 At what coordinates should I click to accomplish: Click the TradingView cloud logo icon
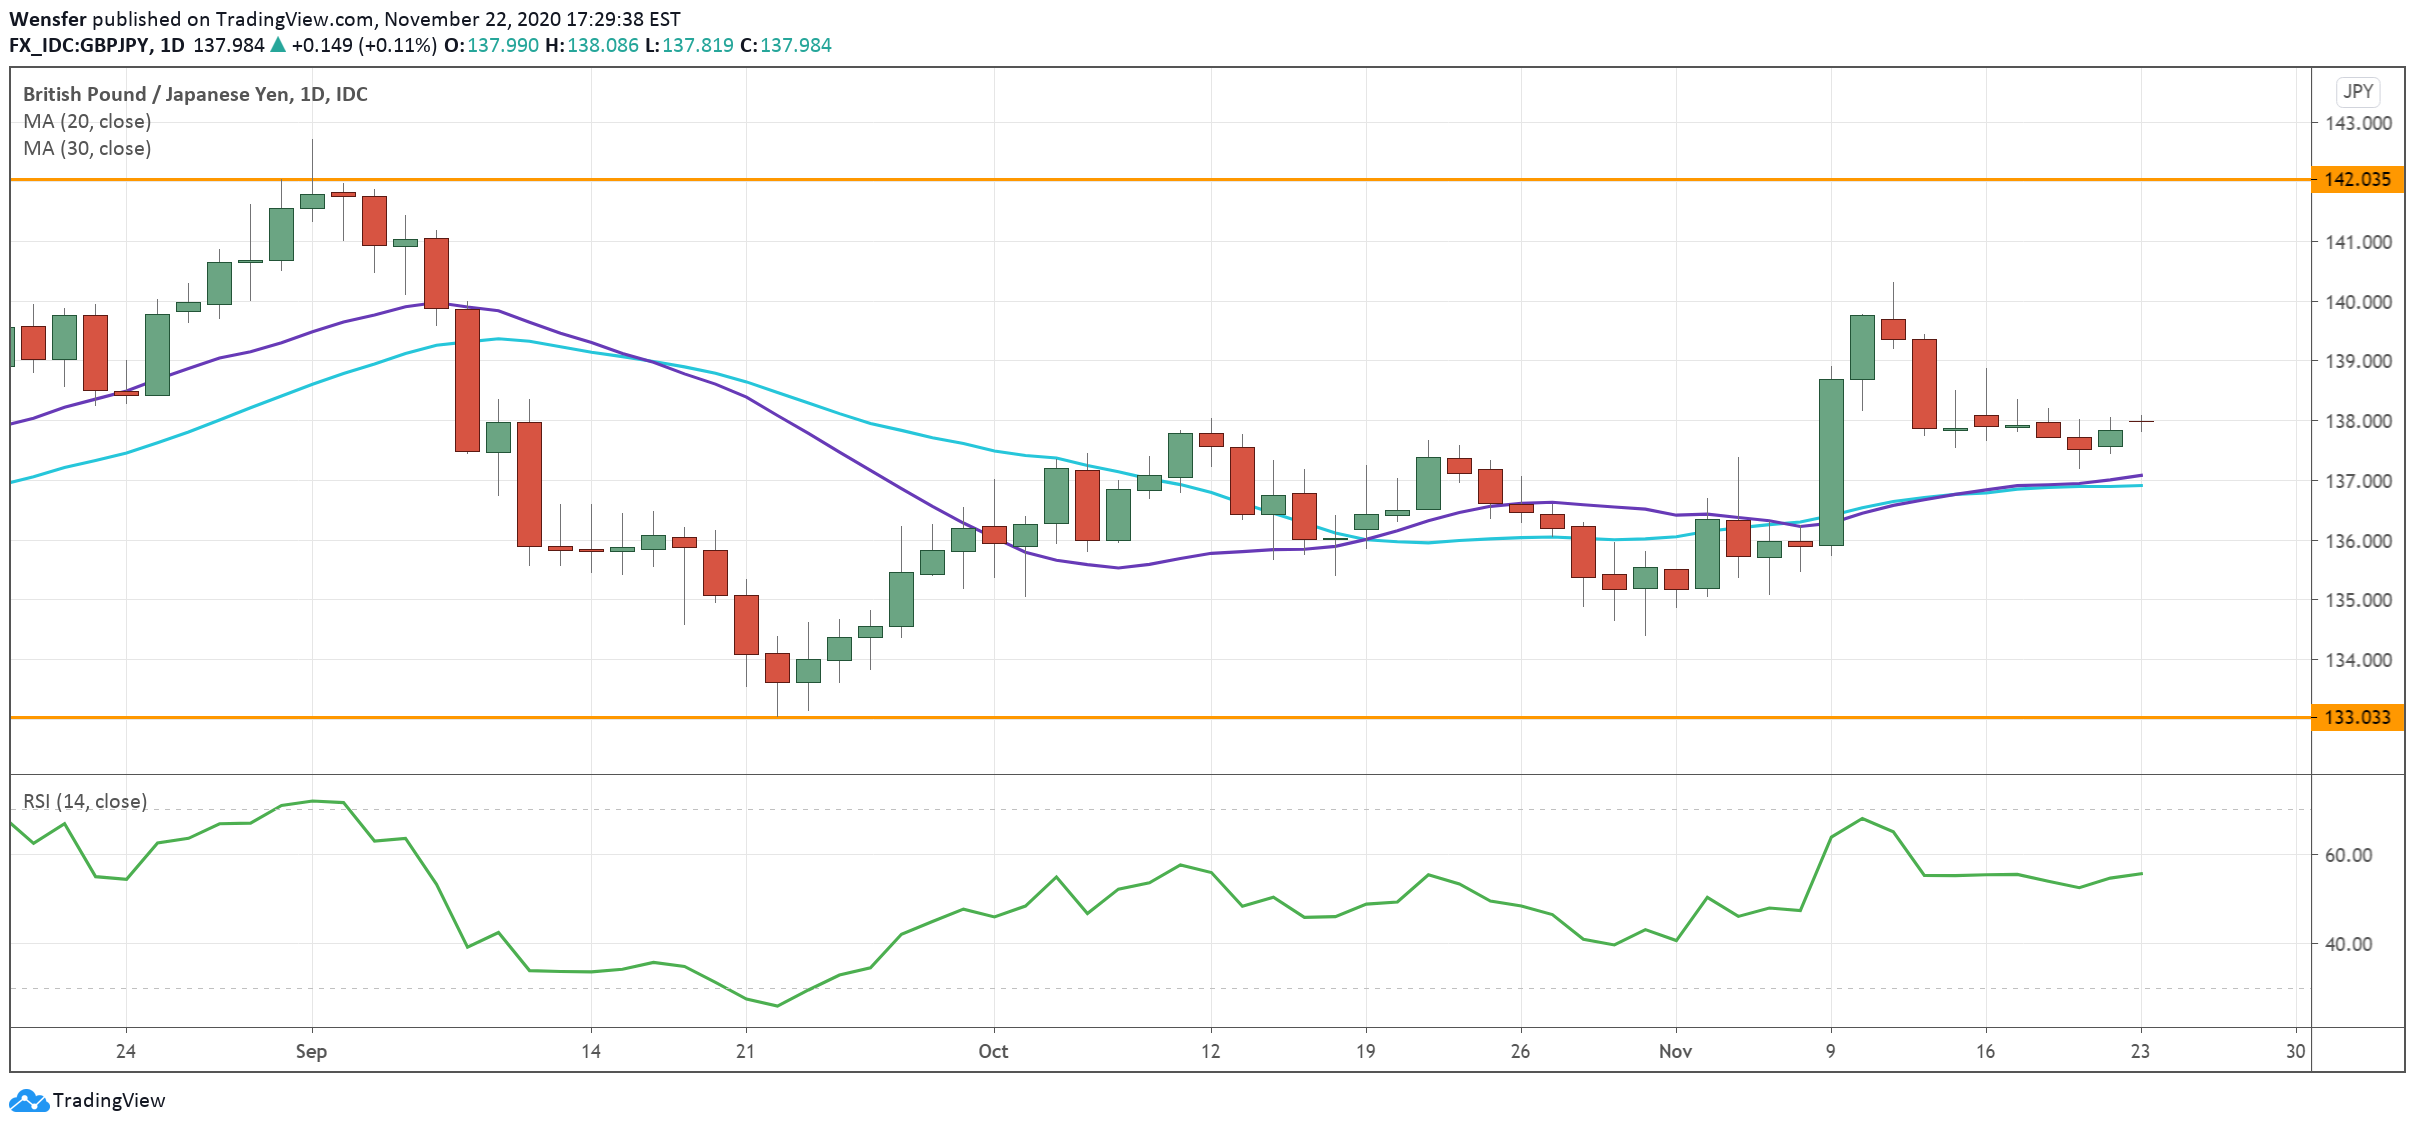pos(28,1101)
